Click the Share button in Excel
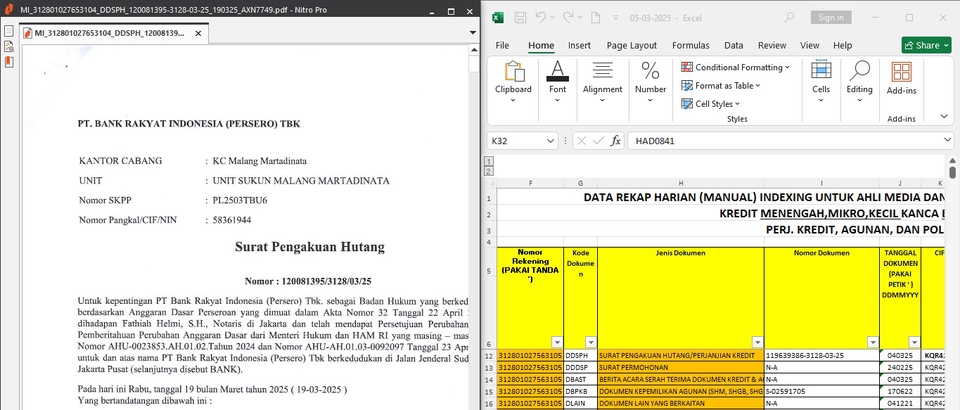The width and height of the screenshot is (960, 410). [x=926, y=45]
